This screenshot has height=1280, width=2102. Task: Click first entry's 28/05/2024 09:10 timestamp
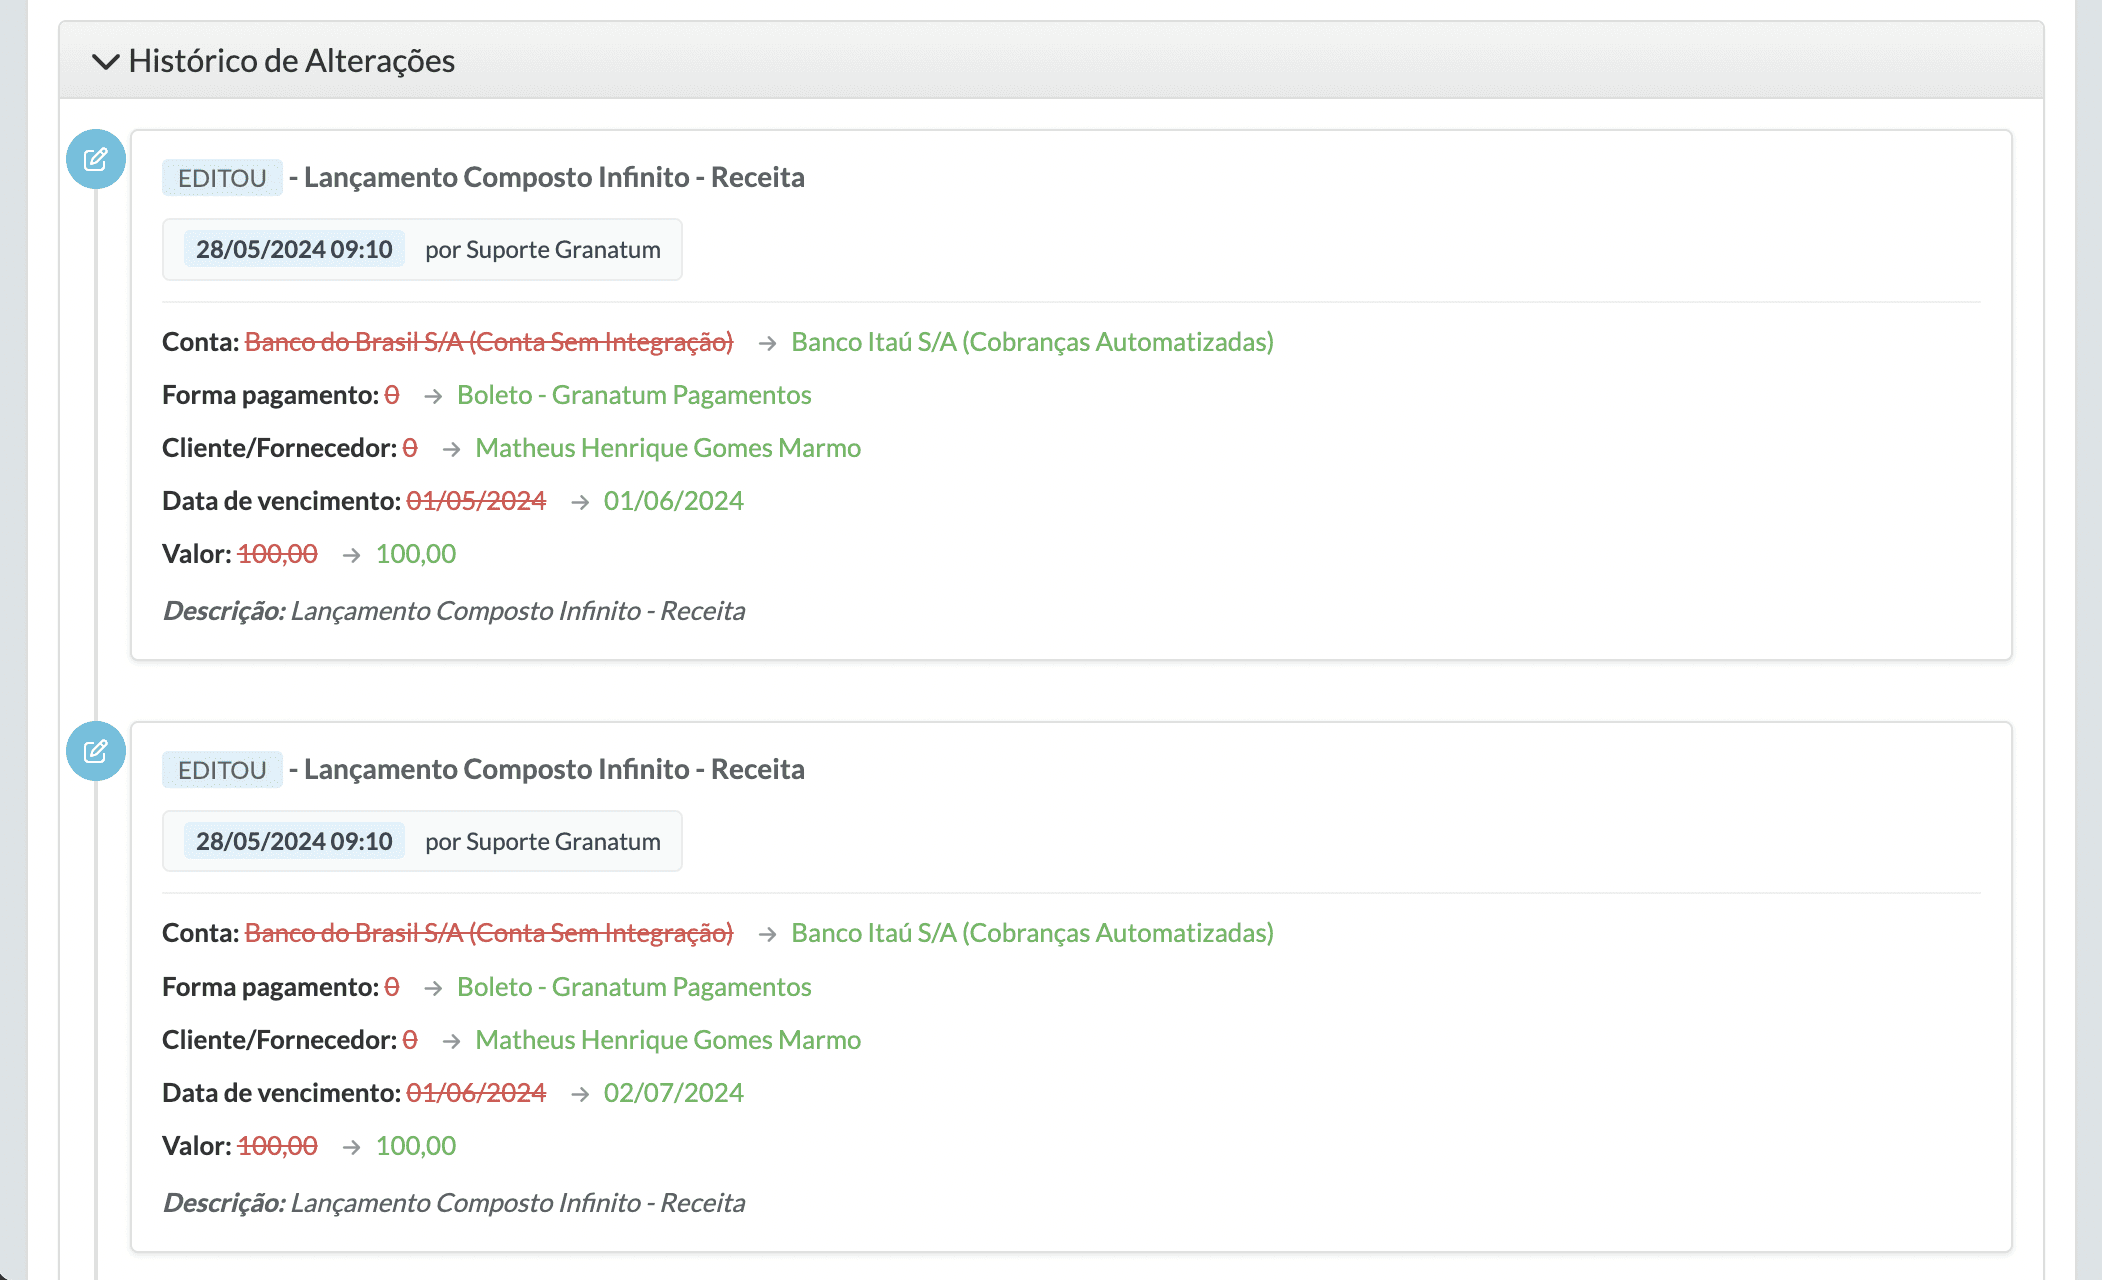point(294,249)
